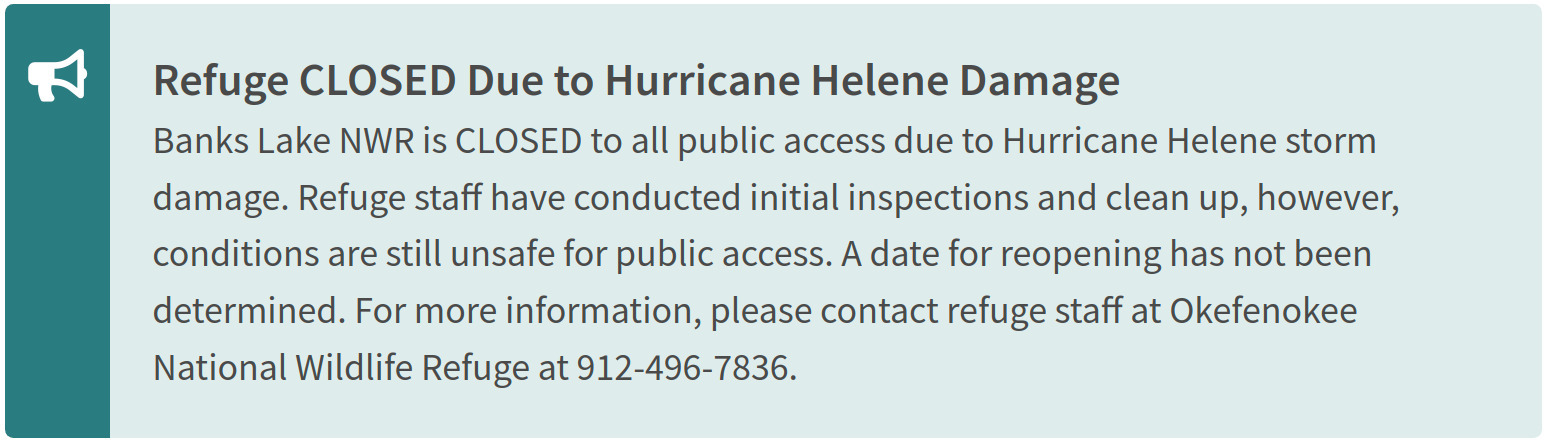Select the 'Refuge CLOSED Due to Hurricane Helene Damage' heading
This screenshot has height=445, width=1550.
coord(636,82)
